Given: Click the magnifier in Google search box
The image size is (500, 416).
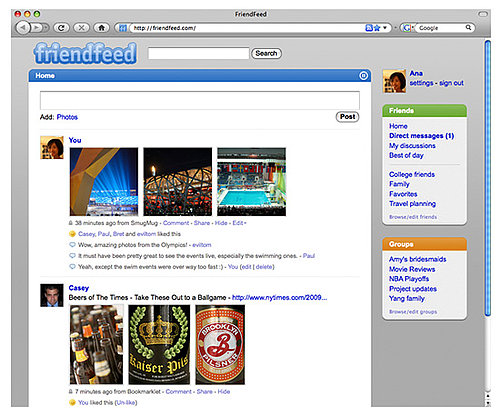Looking at the screenshot, I should (468, 28).
